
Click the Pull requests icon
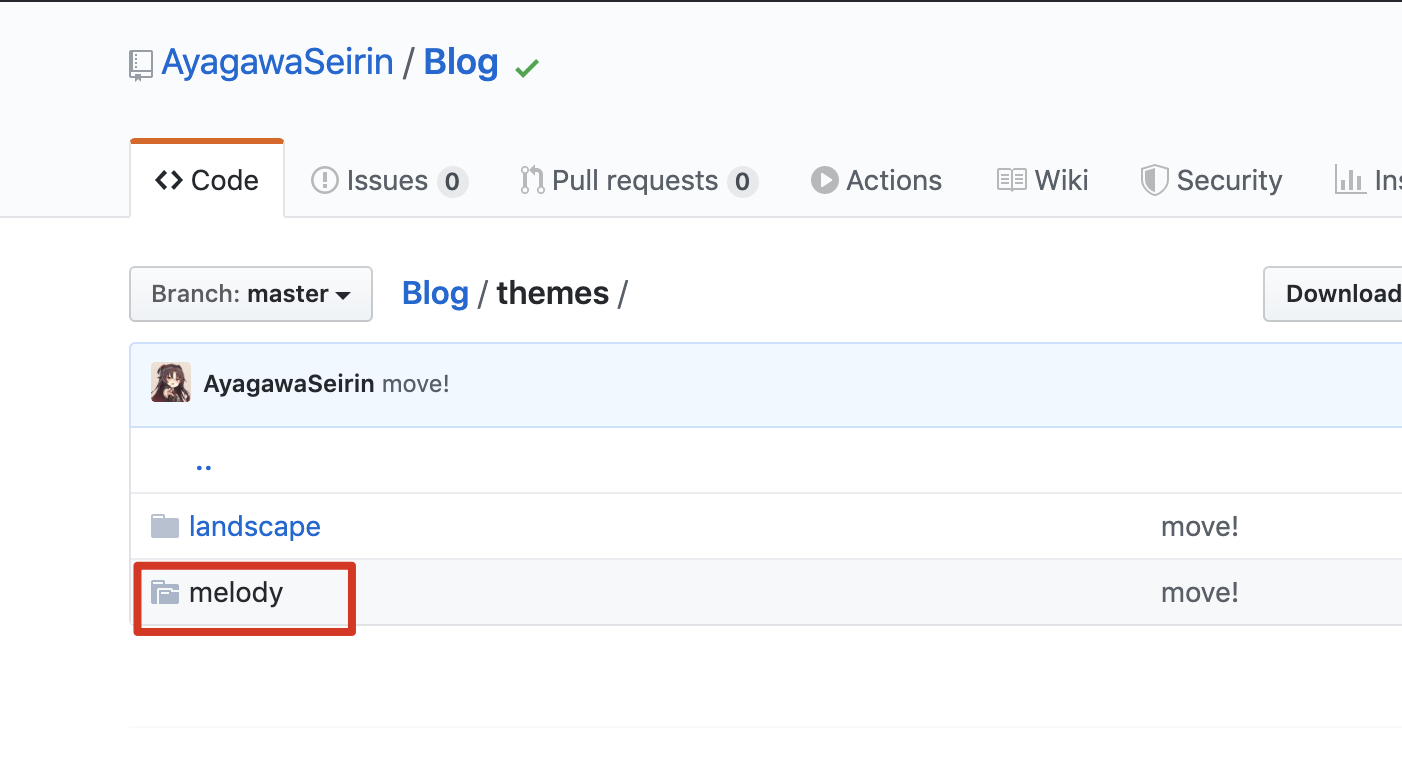(x=532, y=180)
